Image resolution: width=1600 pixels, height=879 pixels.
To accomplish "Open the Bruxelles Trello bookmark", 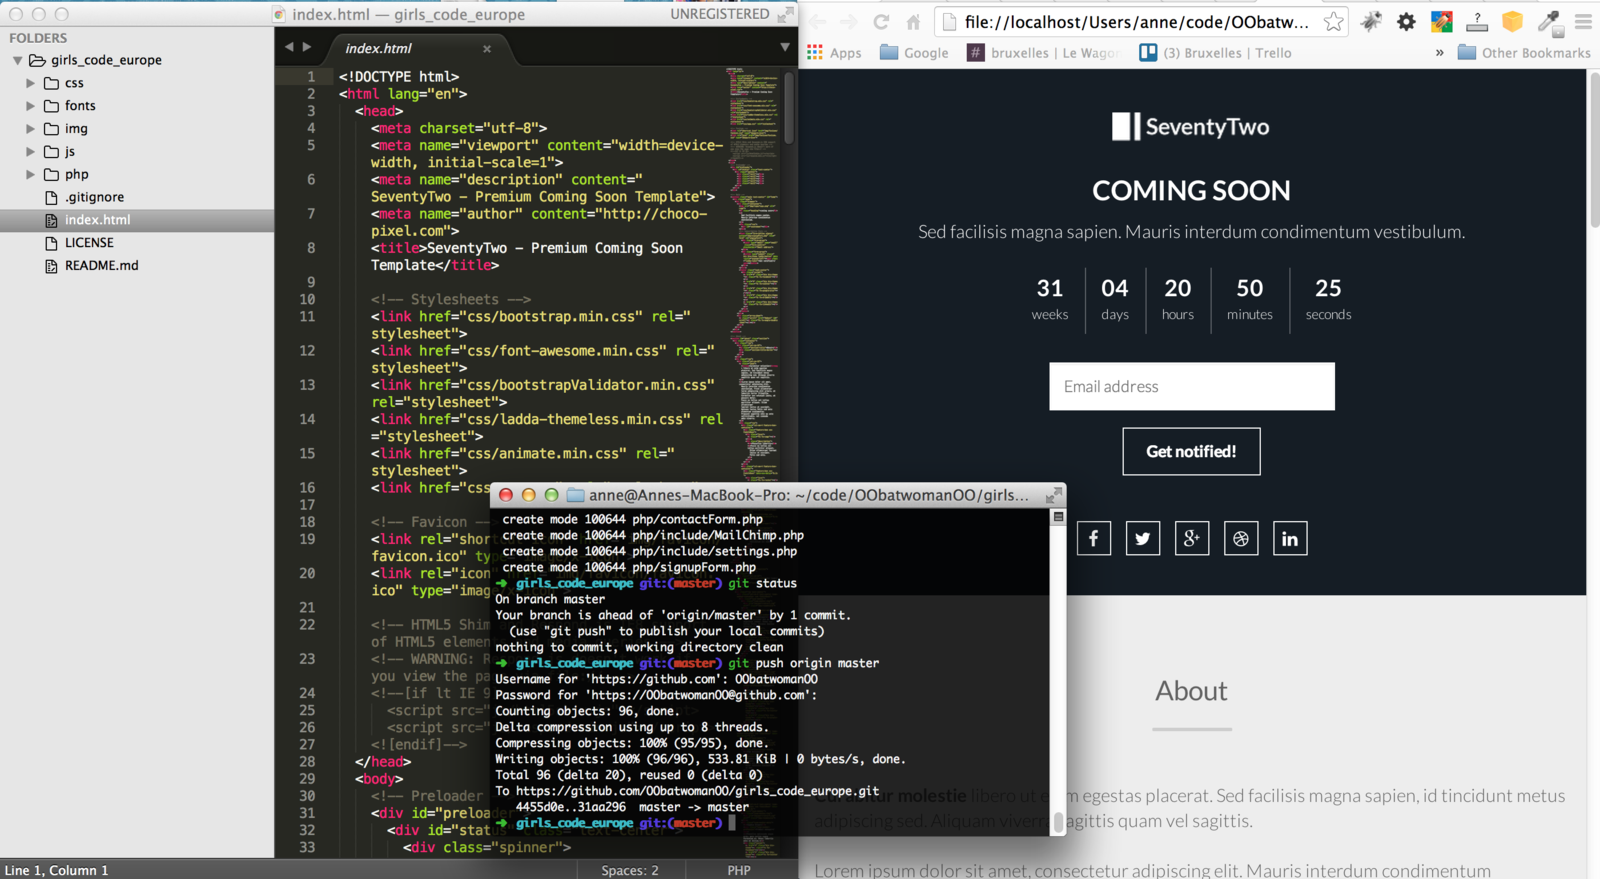I will tap(1215, 53).
